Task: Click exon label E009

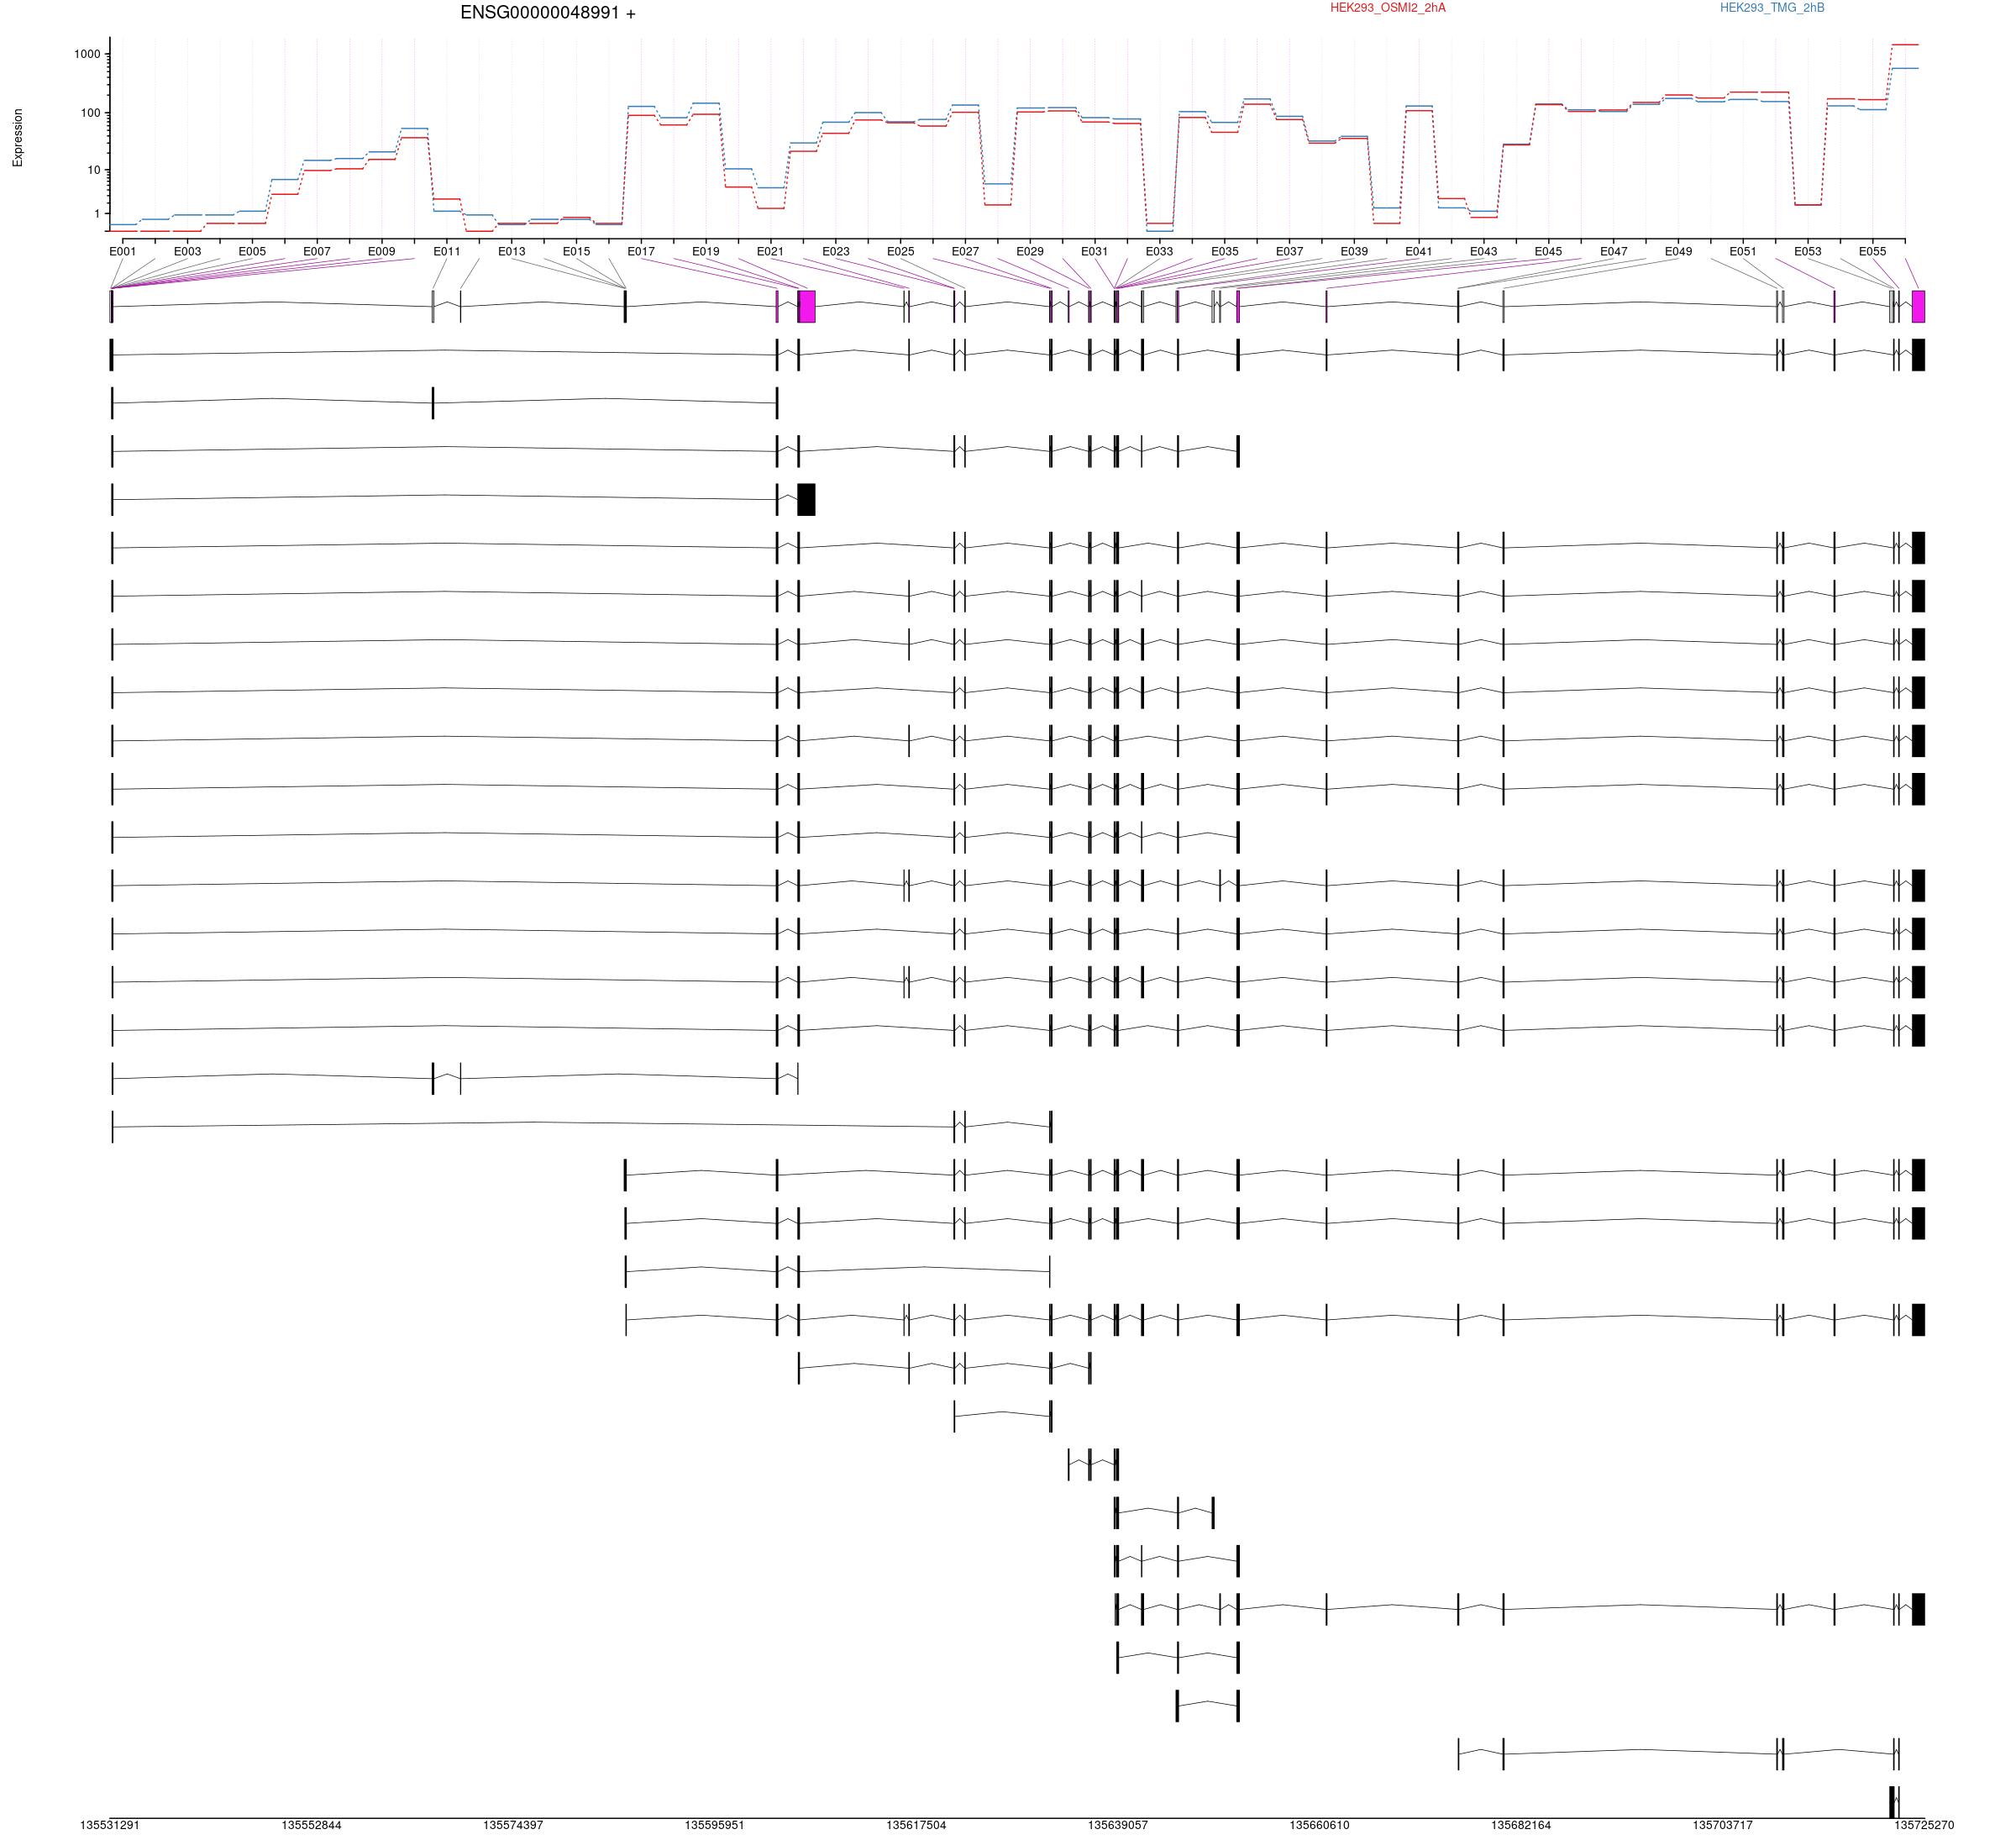Action: pos(382,252)
